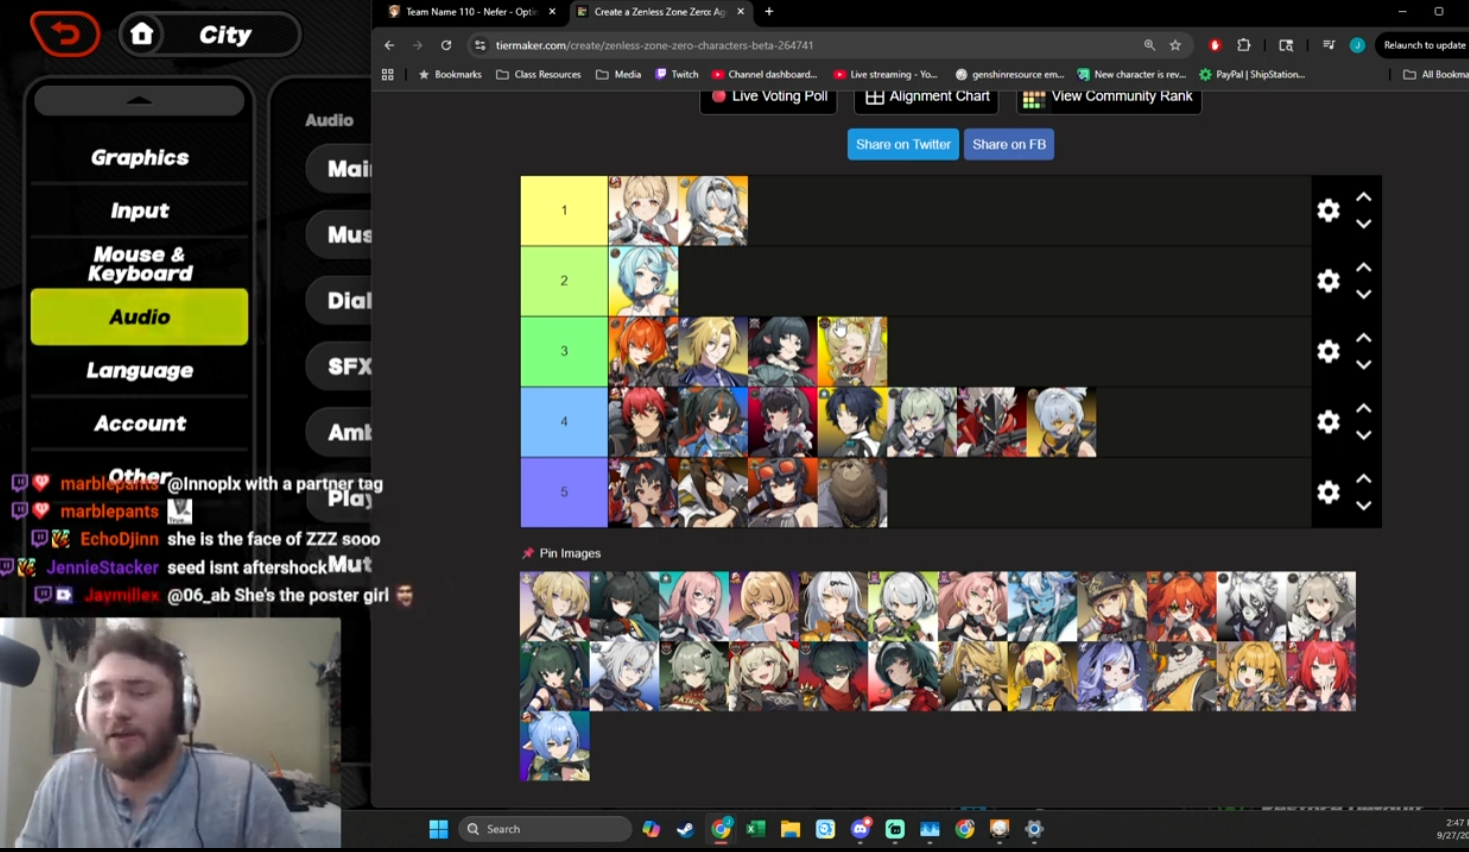Click Relaunch to update

(1423, 45)
